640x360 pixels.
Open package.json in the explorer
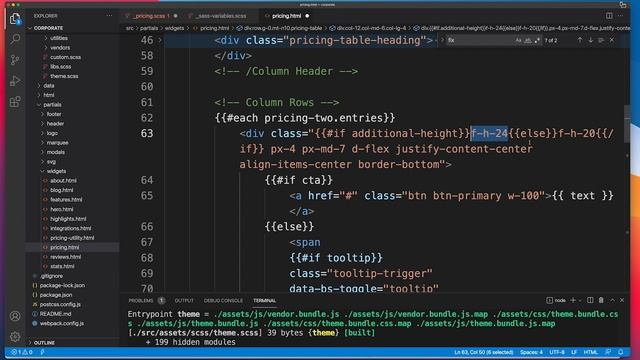click(x=56, y=295)
